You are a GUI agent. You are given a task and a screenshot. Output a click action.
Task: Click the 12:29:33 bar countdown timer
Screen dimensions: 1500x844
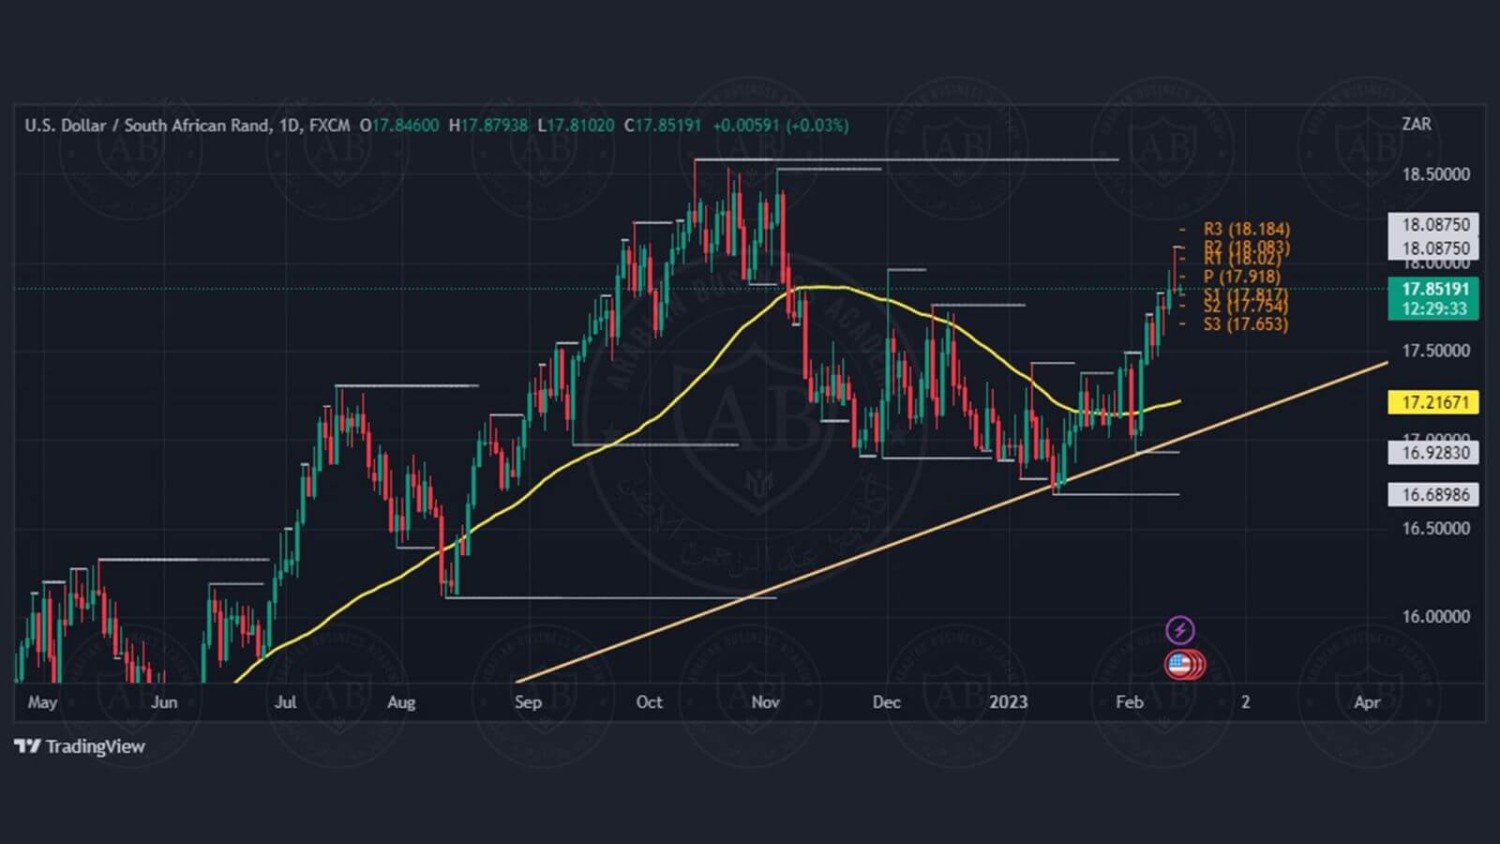point(1434,309)
